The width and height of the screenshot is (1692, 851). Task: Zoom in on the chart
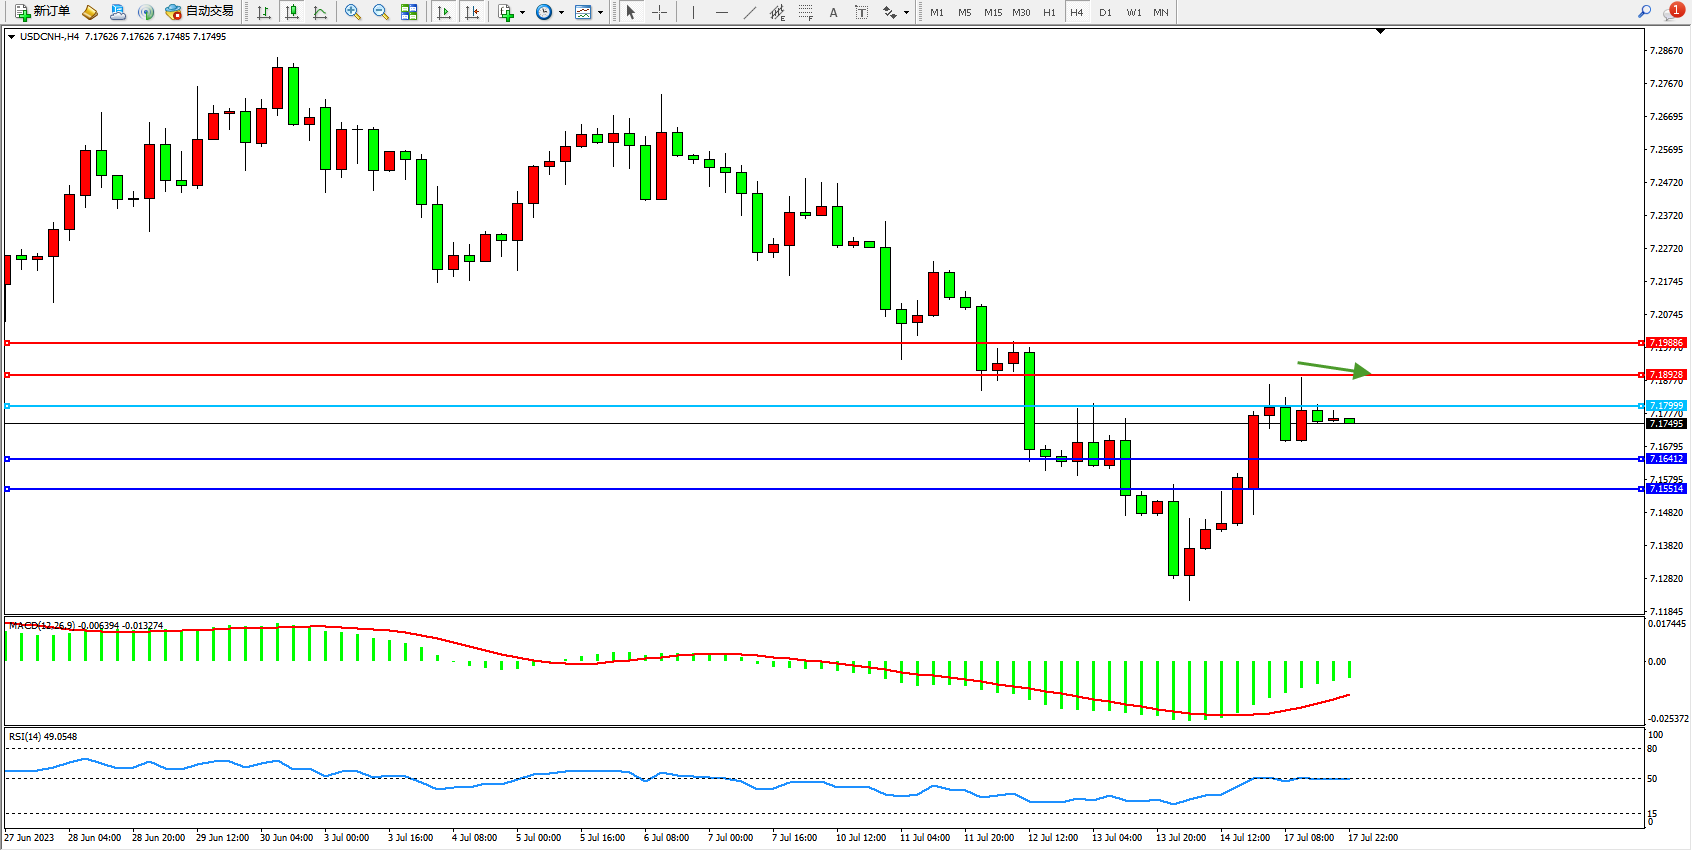[x=353, y=12]
